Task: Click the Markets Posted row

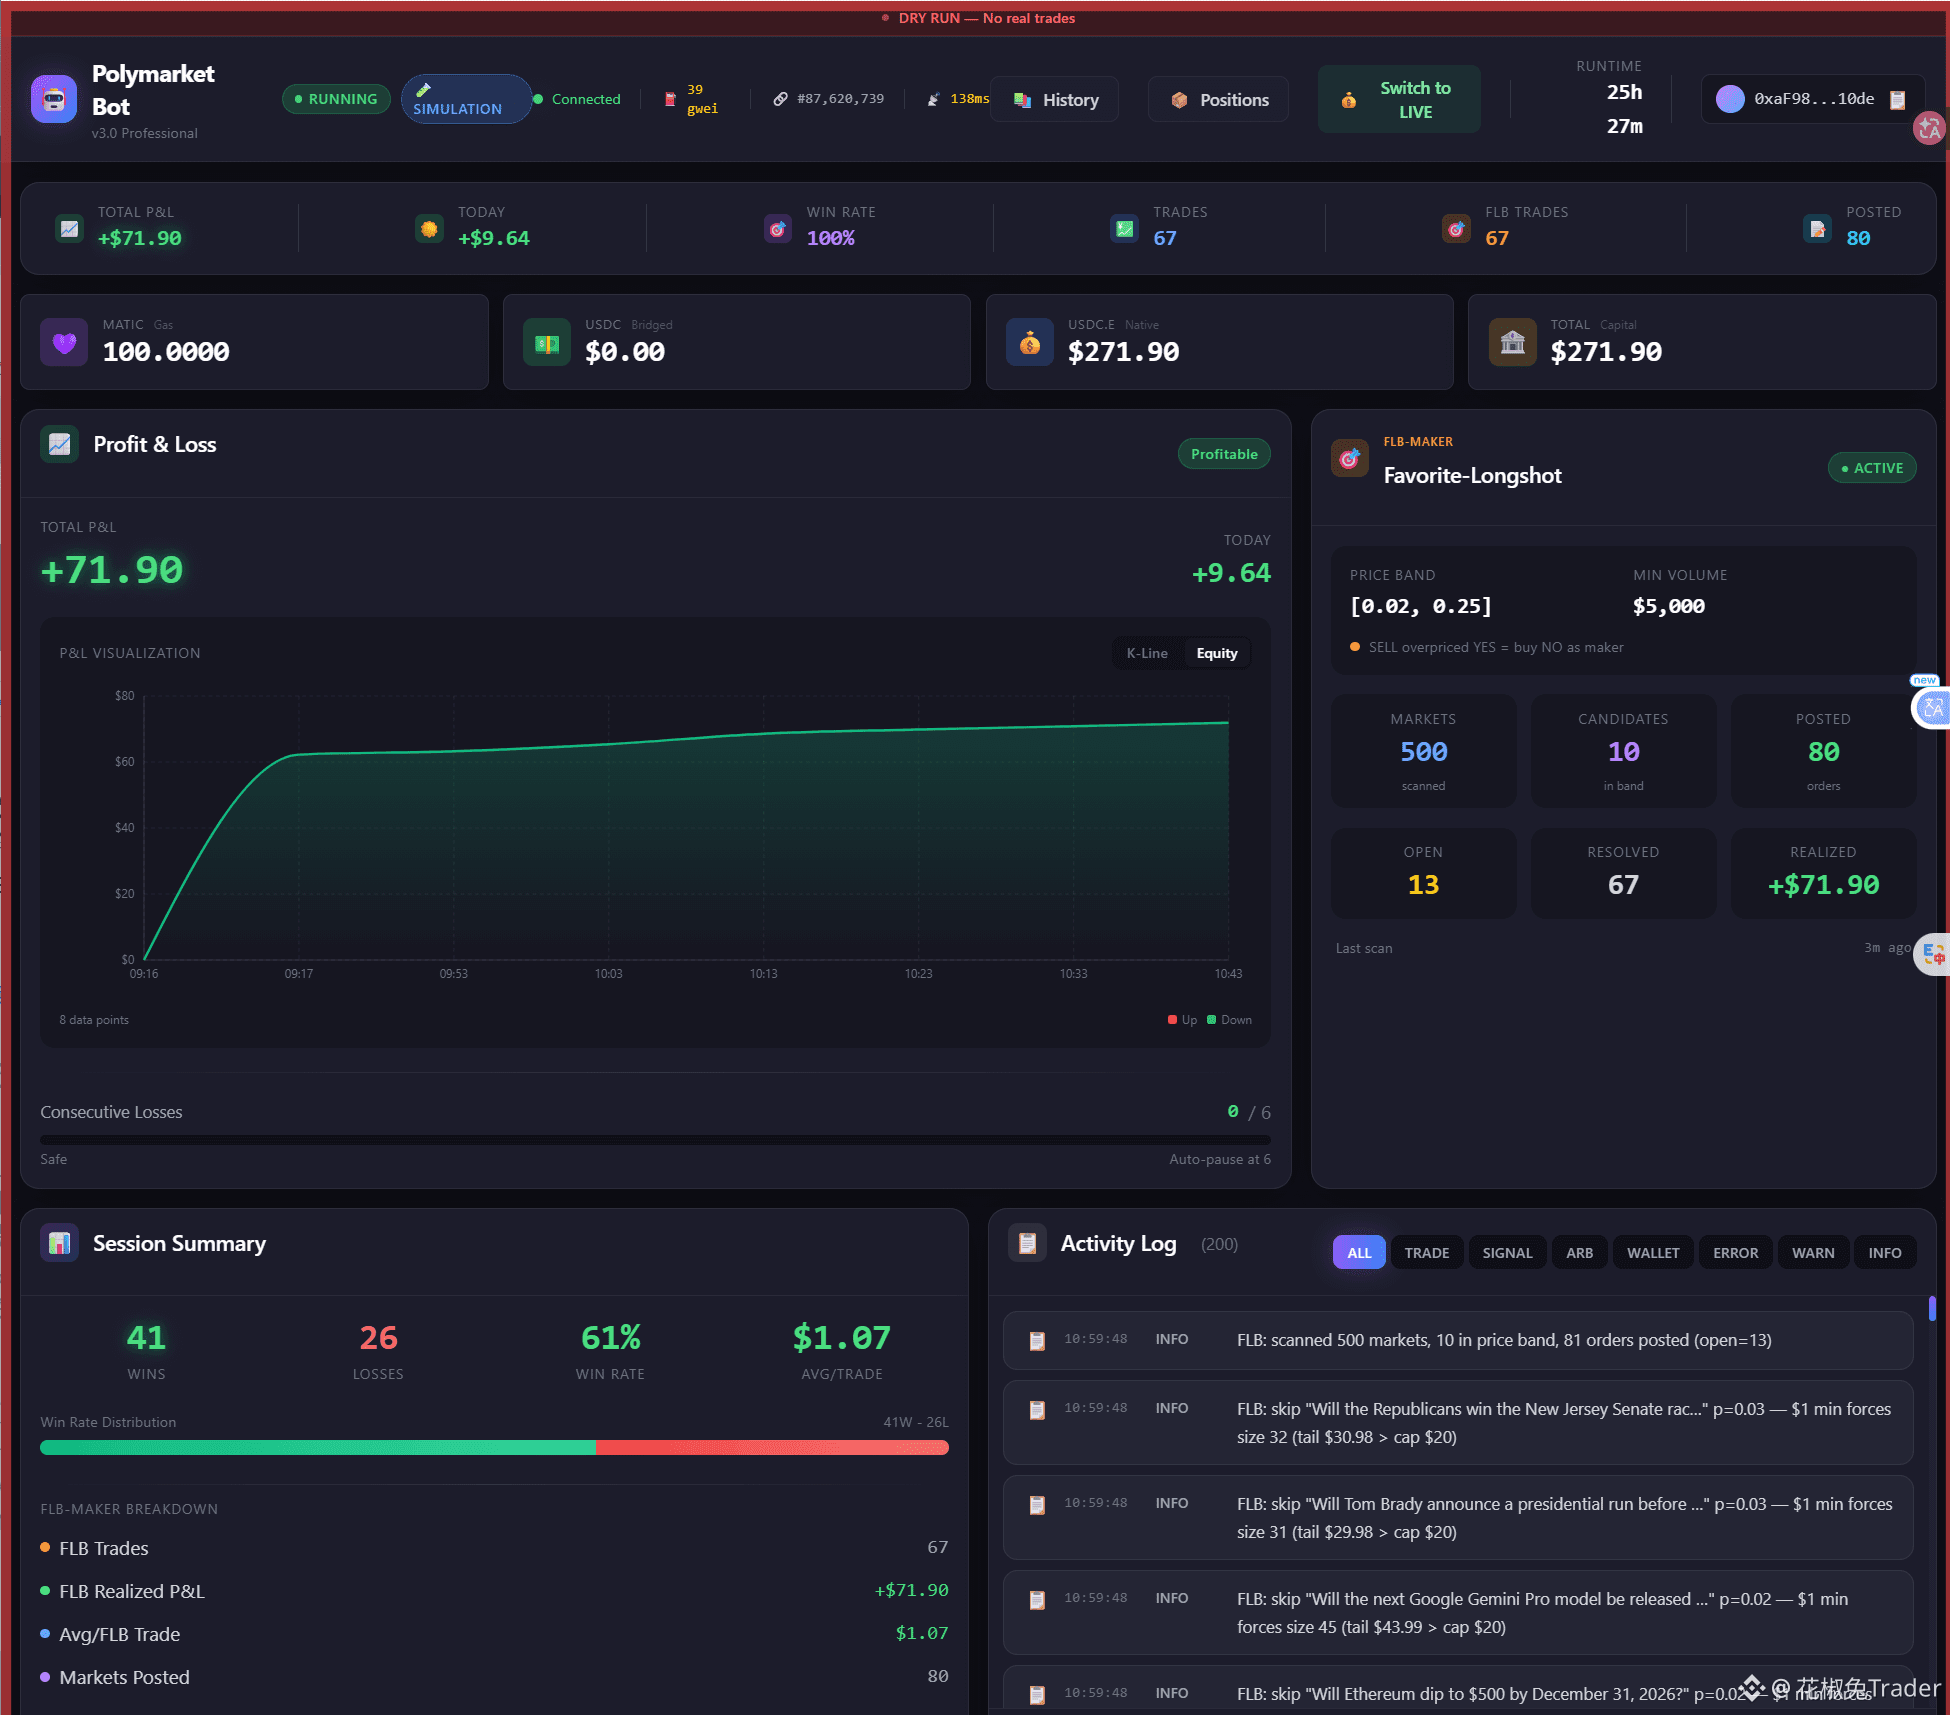Action: 494,1677
